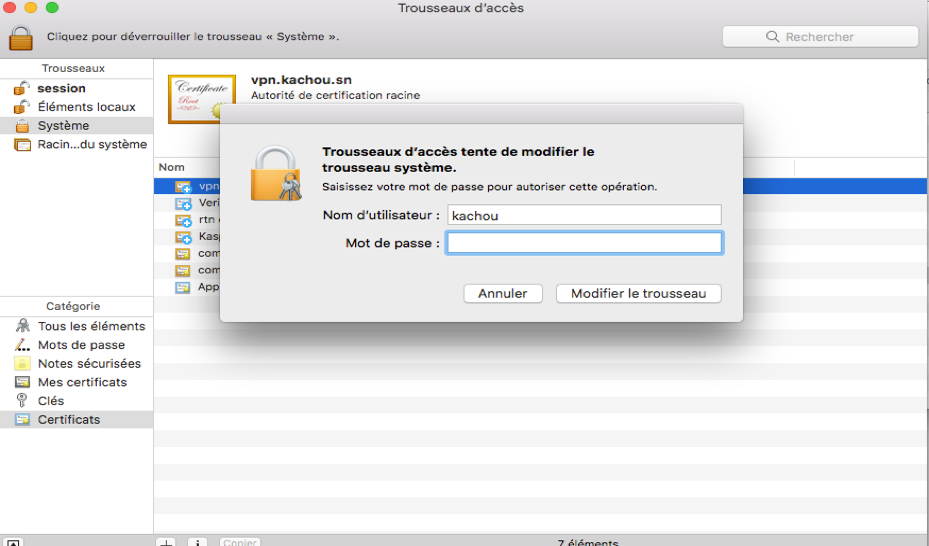Select the vpn certificate row icon
929x546 pixels.
(x=183, y=187)
